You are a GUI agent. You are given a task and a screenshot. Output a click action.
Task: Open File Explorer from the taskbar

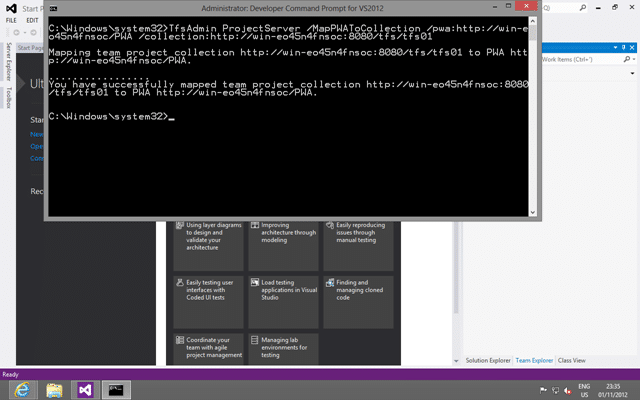[54, 390]
